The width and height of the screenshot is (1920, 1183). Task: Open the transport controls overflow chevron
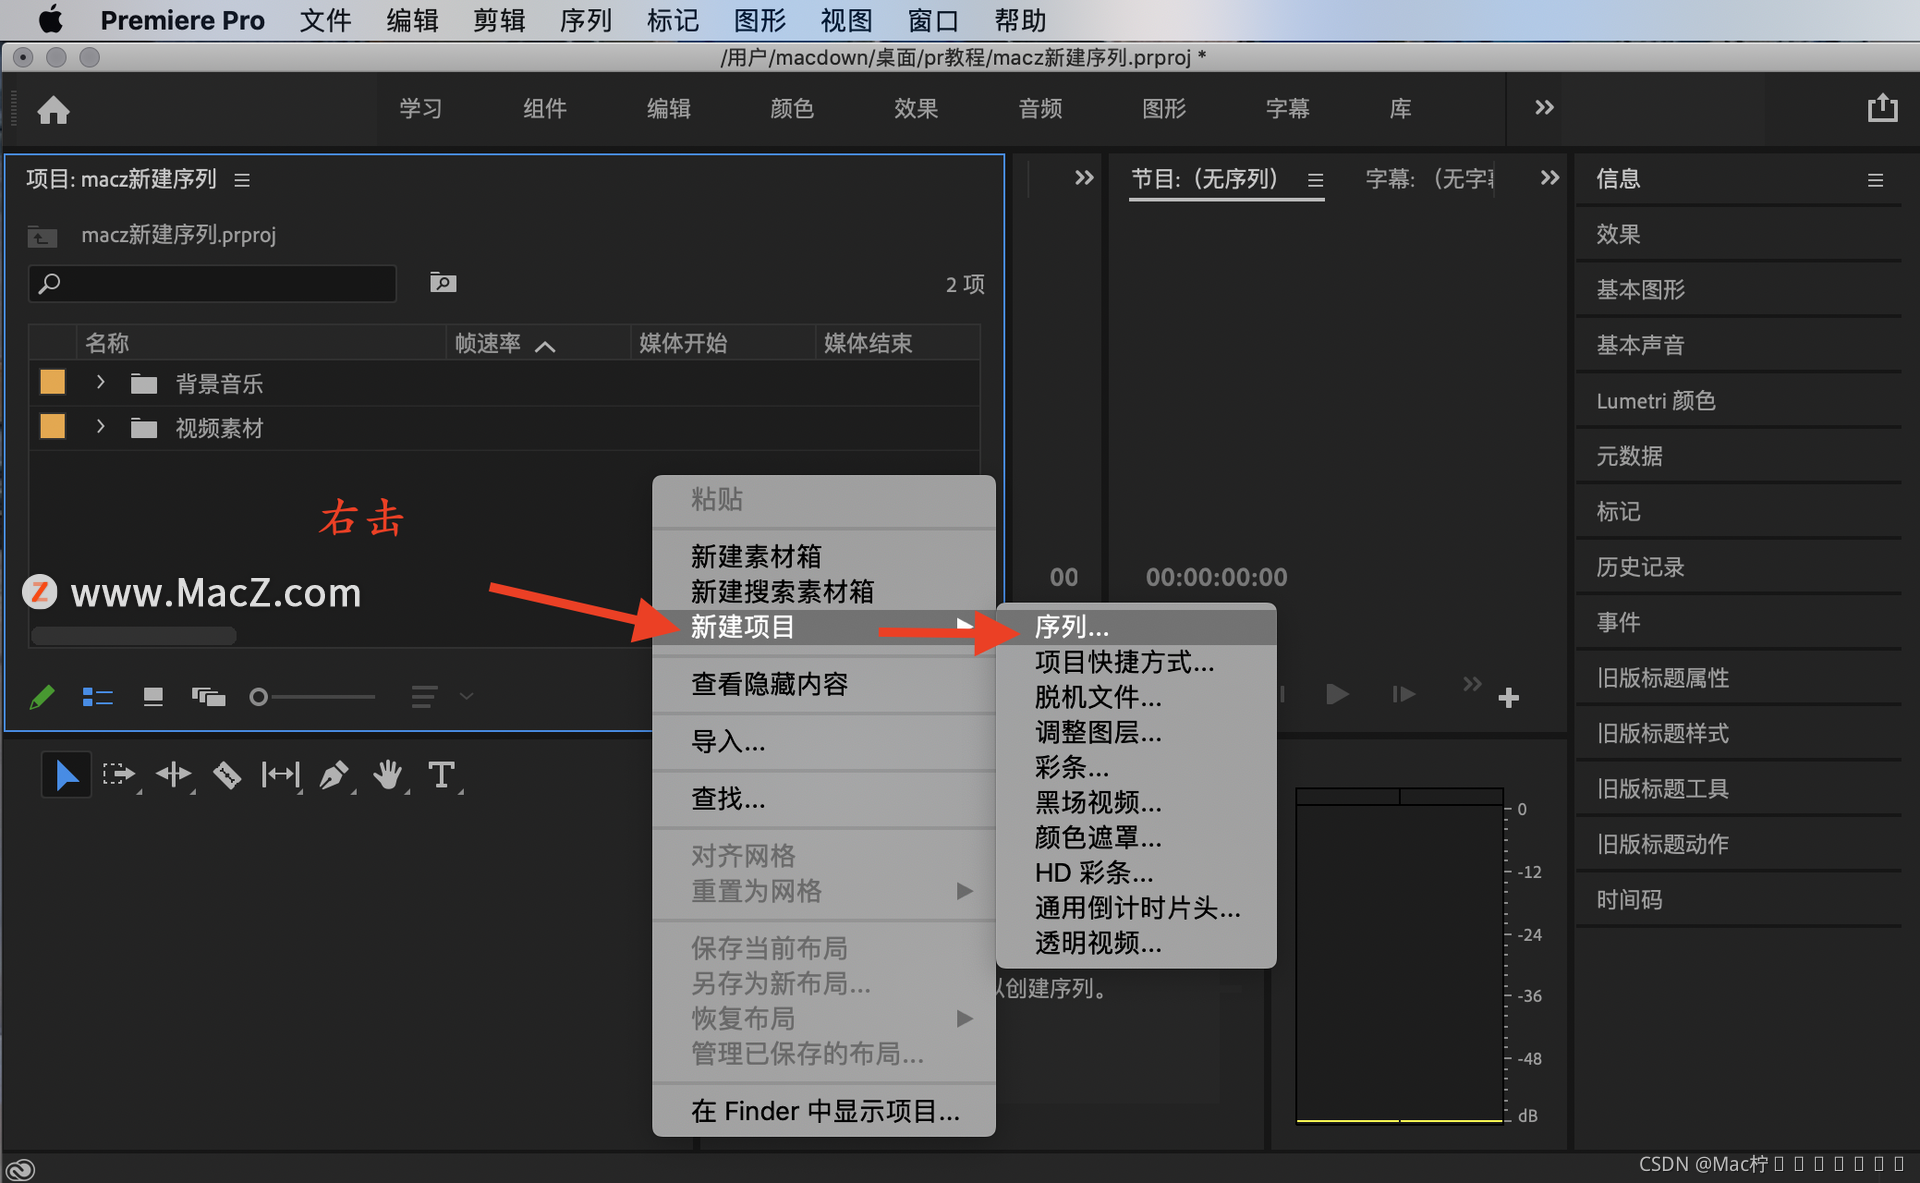[x=1472, y=684]
